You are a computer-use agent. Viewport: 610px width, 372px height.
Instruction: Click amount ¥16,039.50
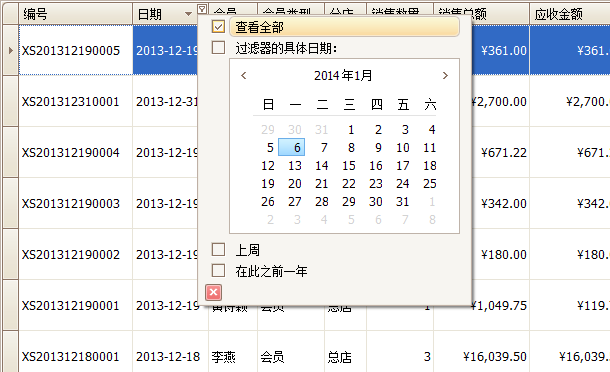click(x=494, y=356)
